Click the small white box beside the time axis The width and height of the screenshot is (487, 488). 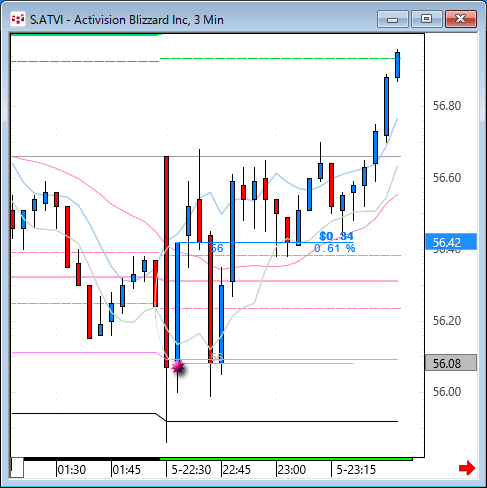(x=17, y=468)
